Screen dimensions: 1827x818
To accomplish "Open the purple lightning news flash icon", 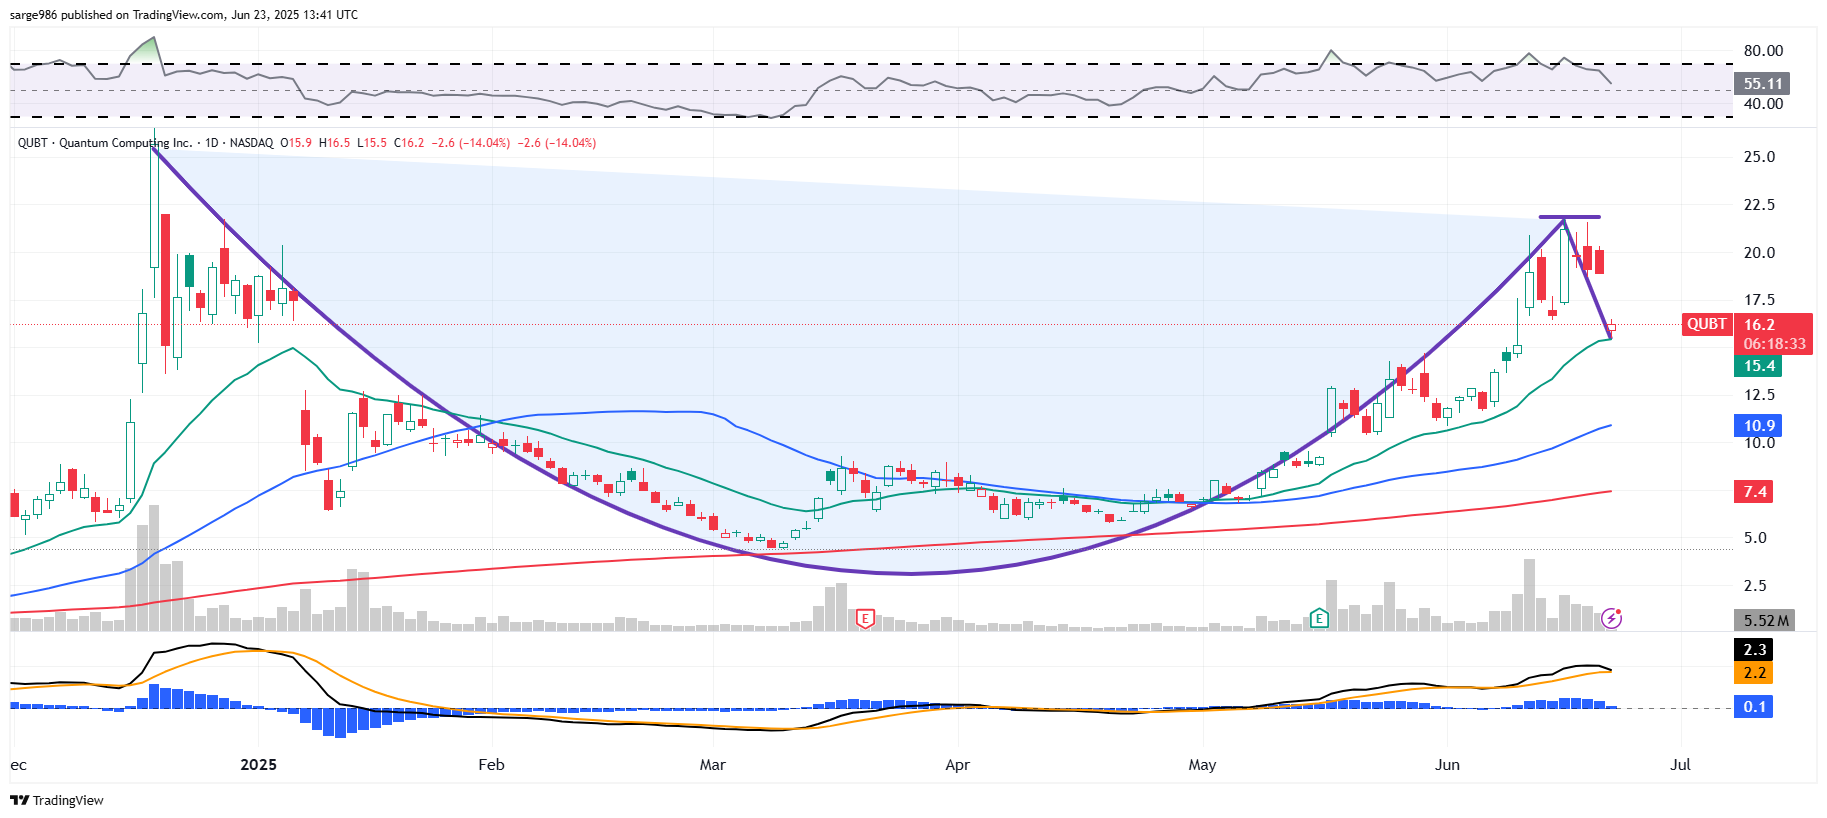I will coord(1611,618).
